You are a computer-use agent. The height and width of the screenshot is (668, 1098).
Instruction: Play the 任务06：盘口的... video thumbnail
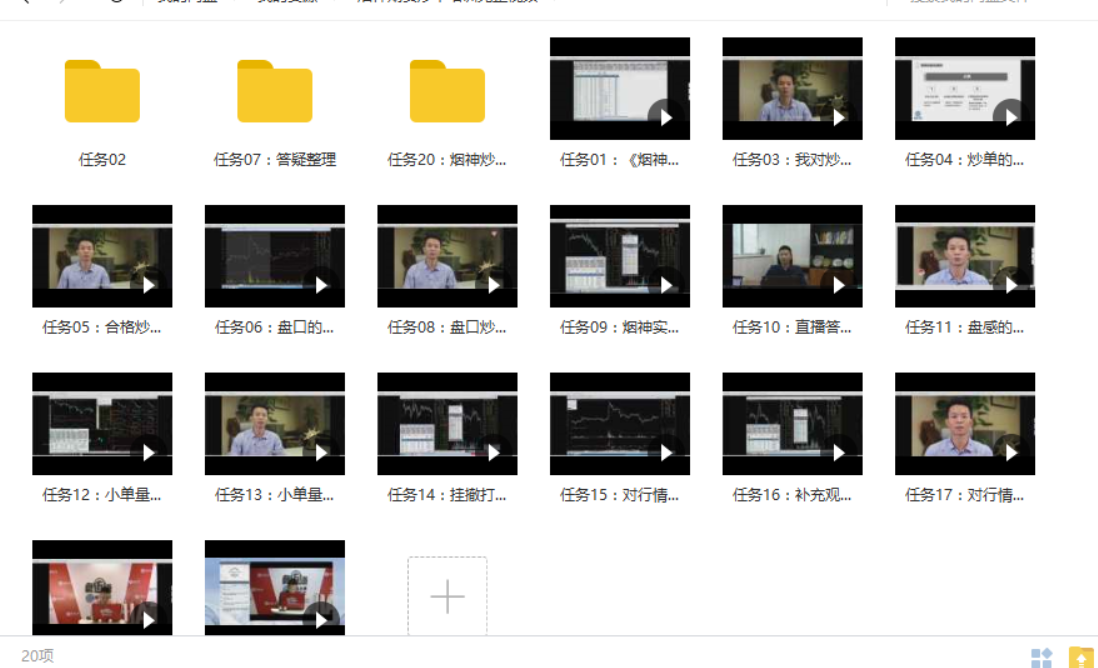(x=274, y=256)
